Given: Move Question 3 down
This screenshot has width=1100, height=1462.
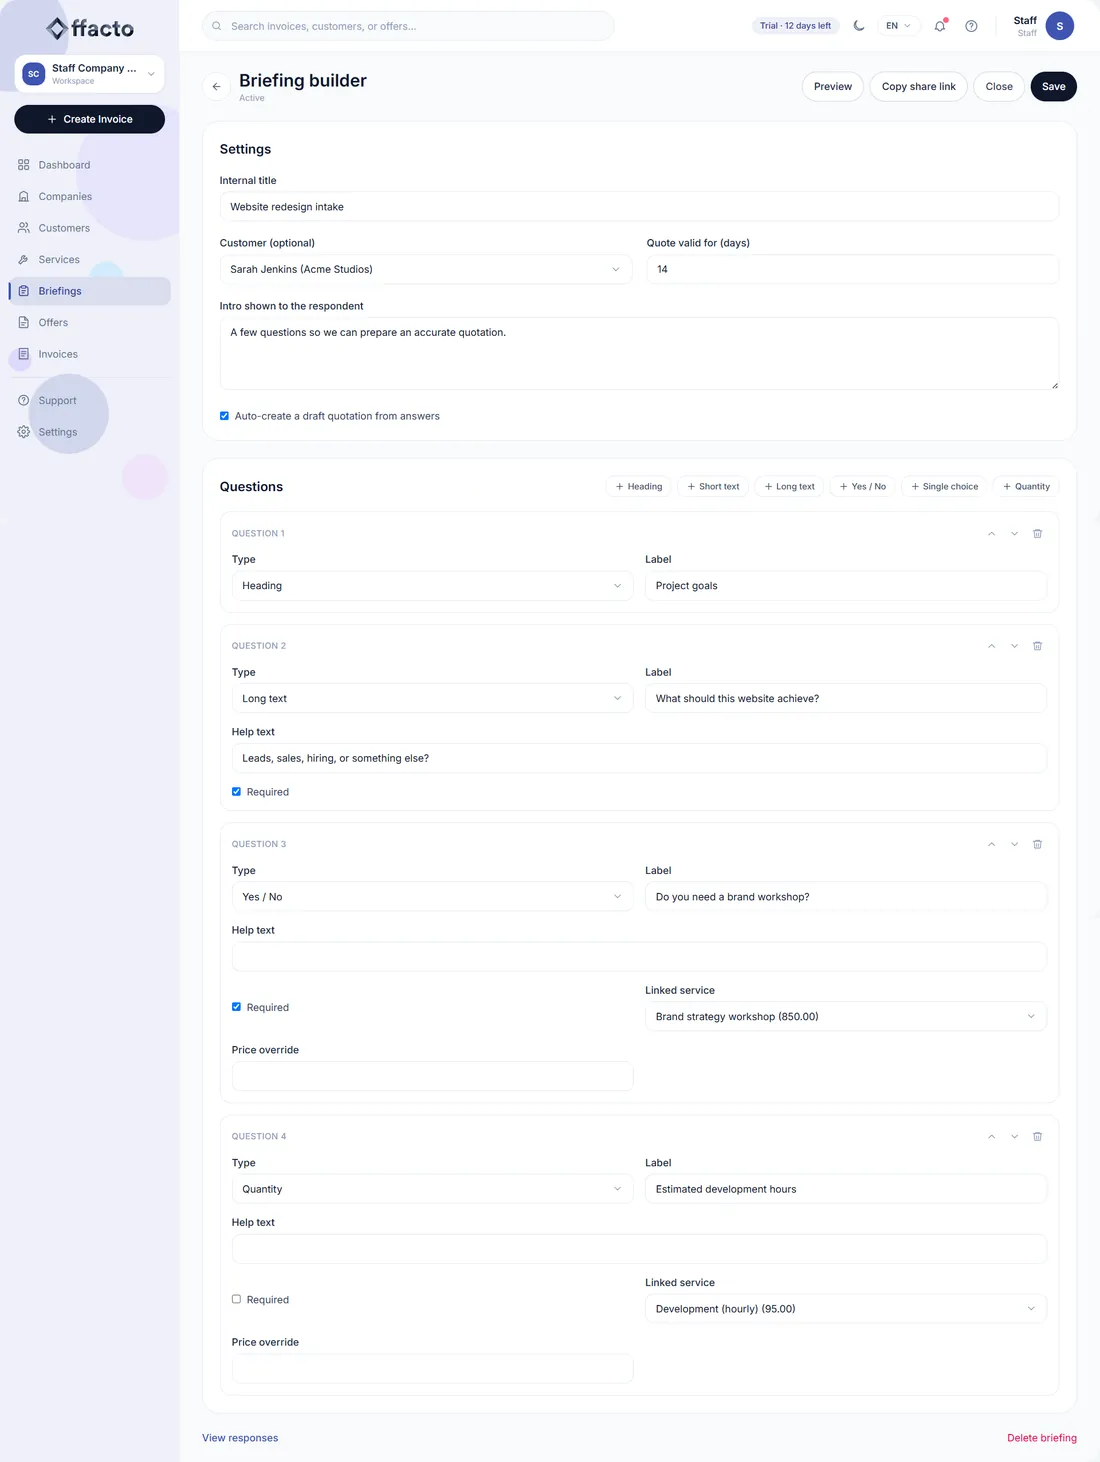Looking at the screenshot, I should click(x=1014, y=845).
